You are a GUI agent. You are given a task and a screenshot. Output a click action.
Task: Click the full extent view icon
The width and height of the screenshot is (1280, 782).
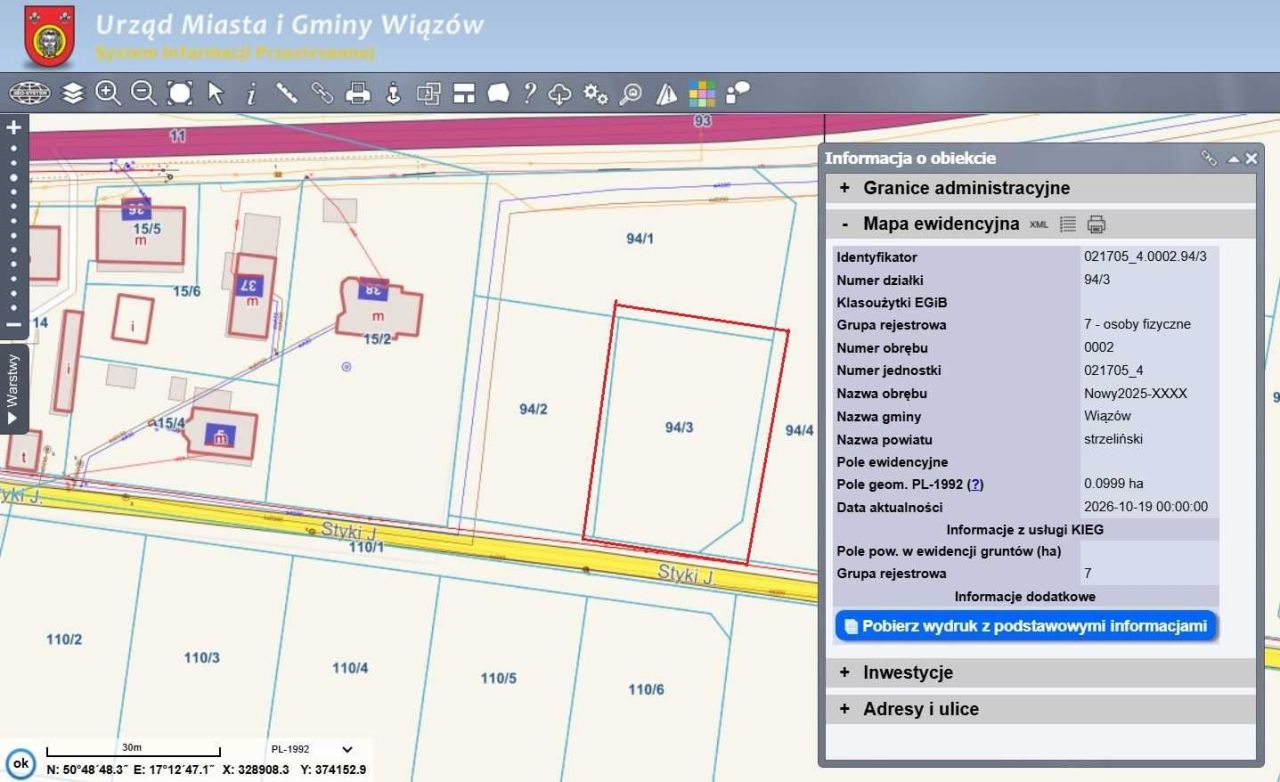pyautogui.click(x=180, y=93)
